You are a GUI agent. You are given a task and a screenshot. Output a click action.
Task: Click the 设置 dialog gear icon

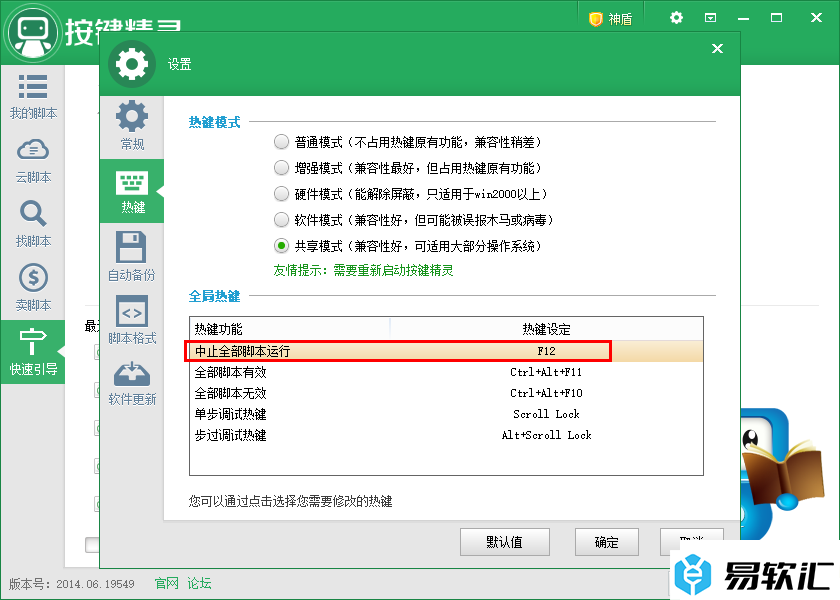[132, 64]
